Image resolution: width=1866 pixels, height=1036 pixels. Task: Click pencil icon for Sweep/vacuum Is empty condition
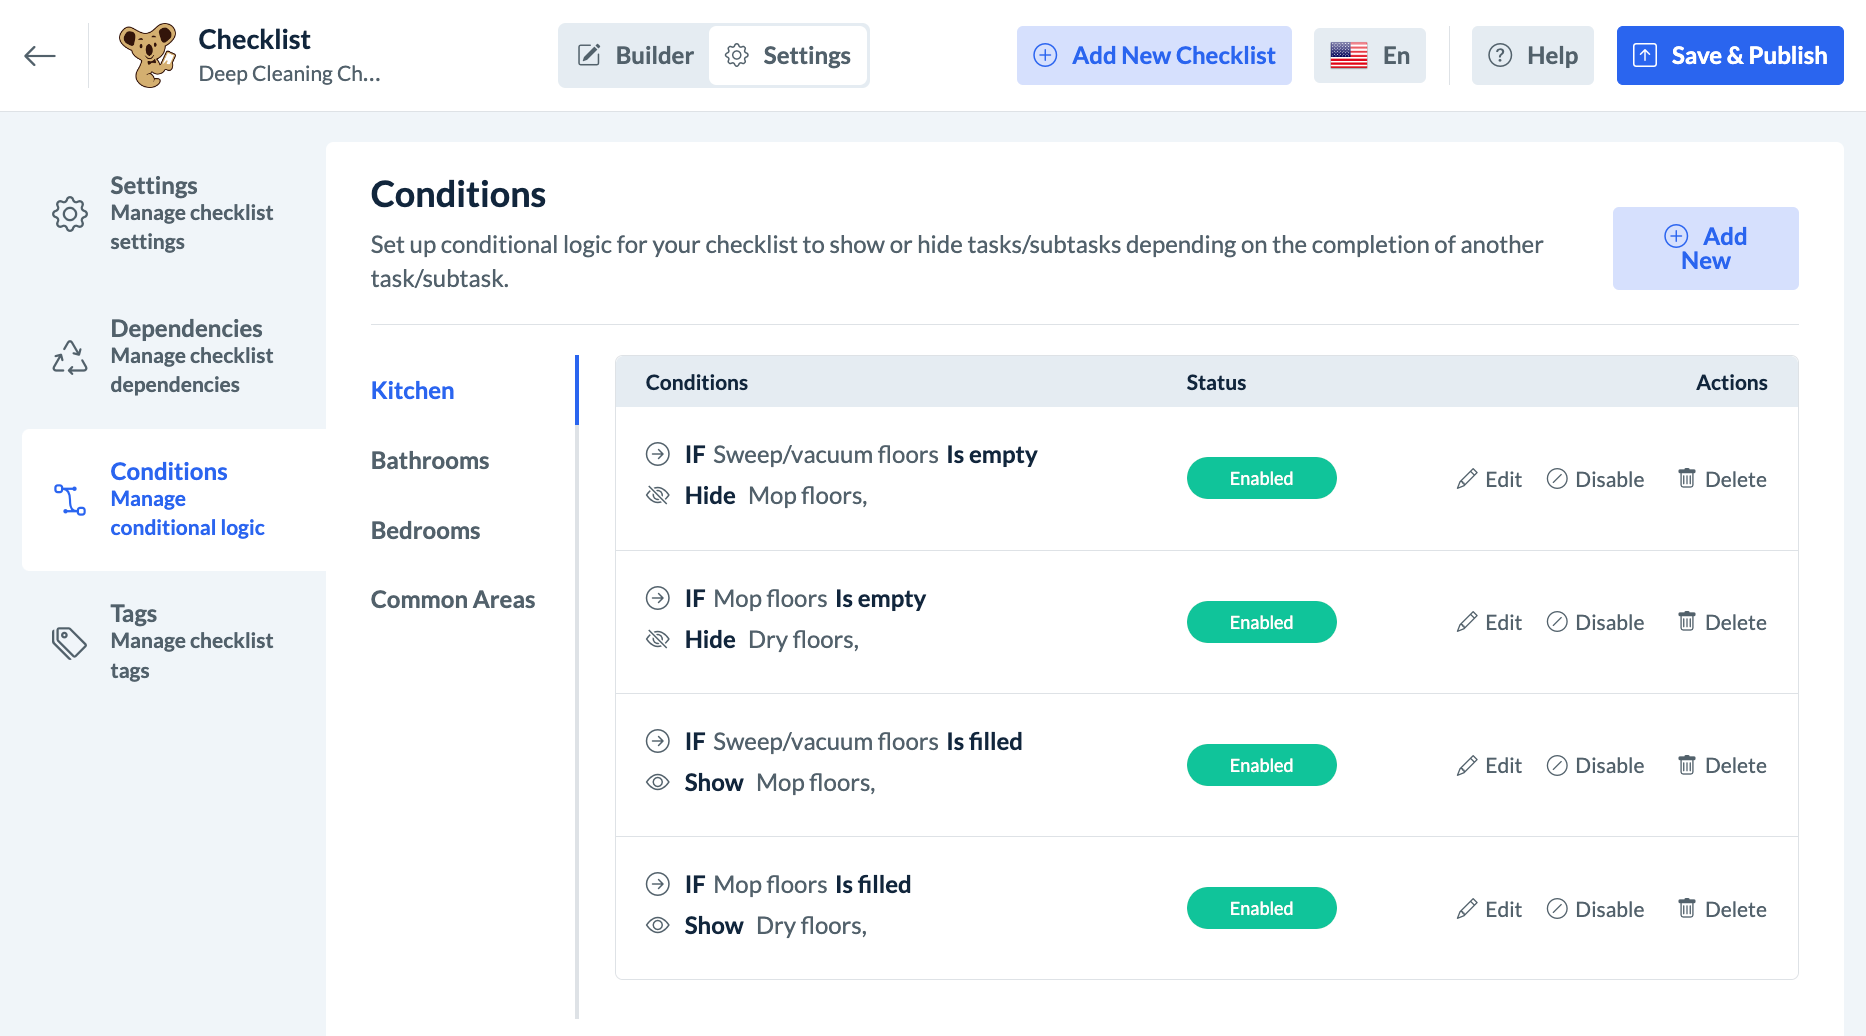(1466, 479)
